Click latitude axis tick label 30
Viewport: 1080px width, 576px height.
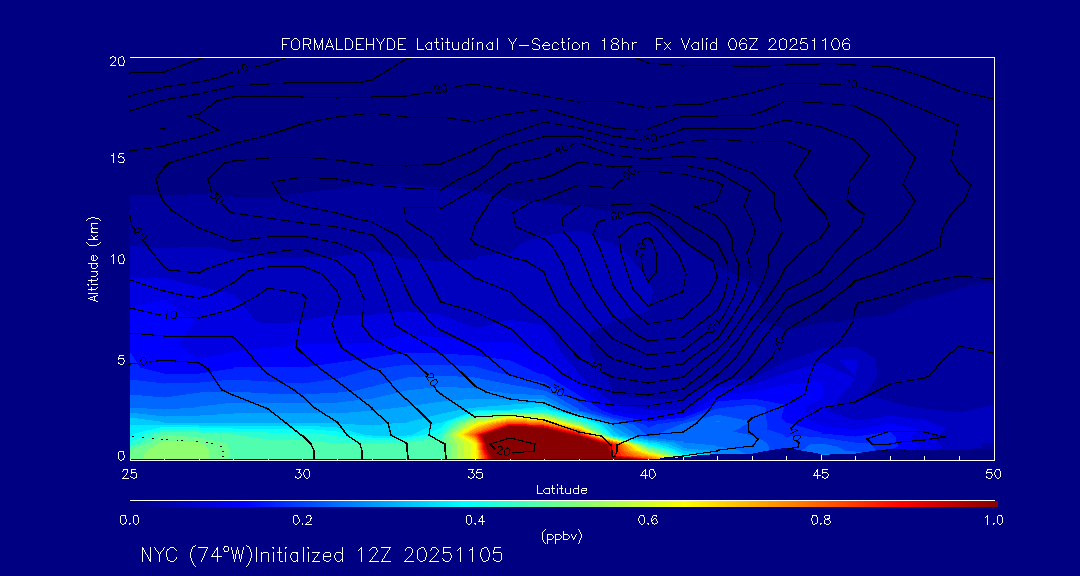pyautogui.click(x=302, y=474)
